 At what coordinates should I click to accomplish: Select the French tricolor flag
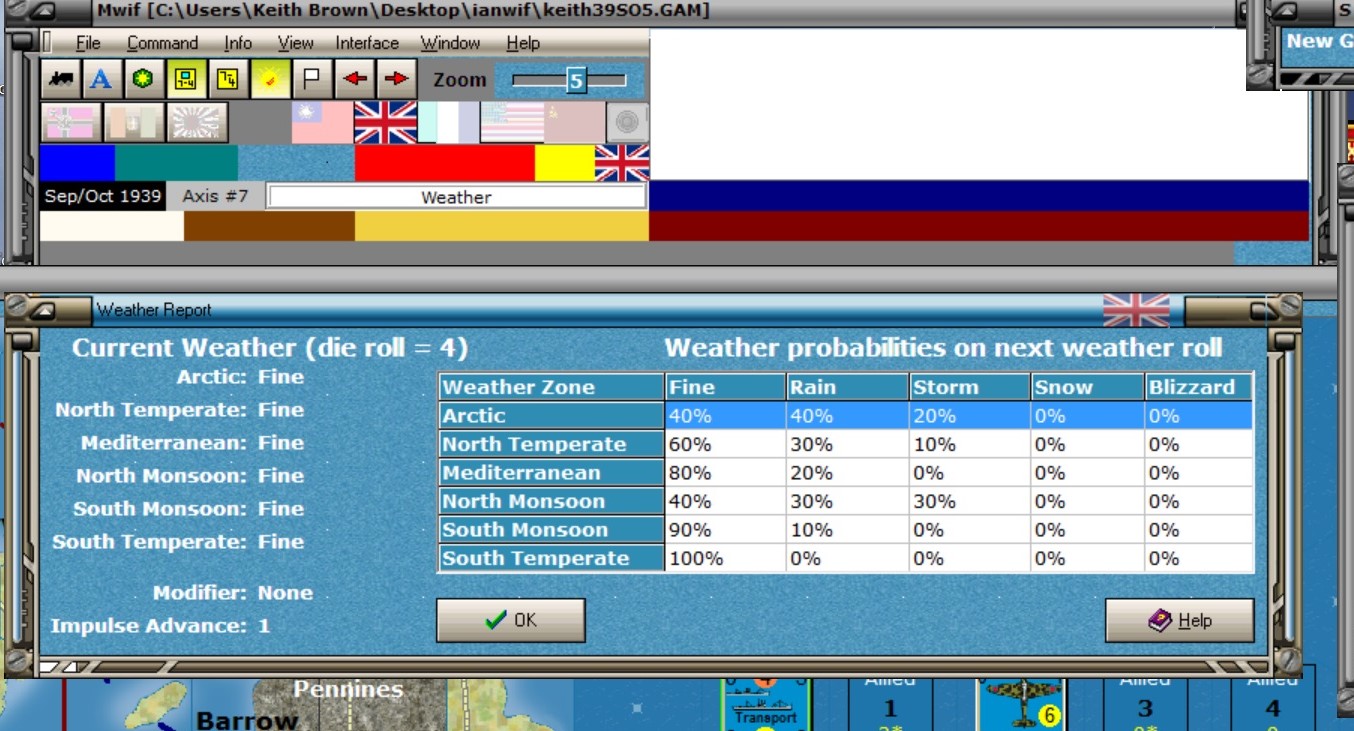click(x=448, y=123)
